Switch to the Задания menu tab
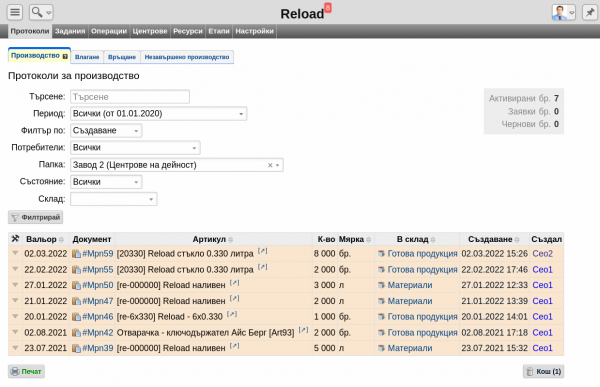 (x=70, y=31)
